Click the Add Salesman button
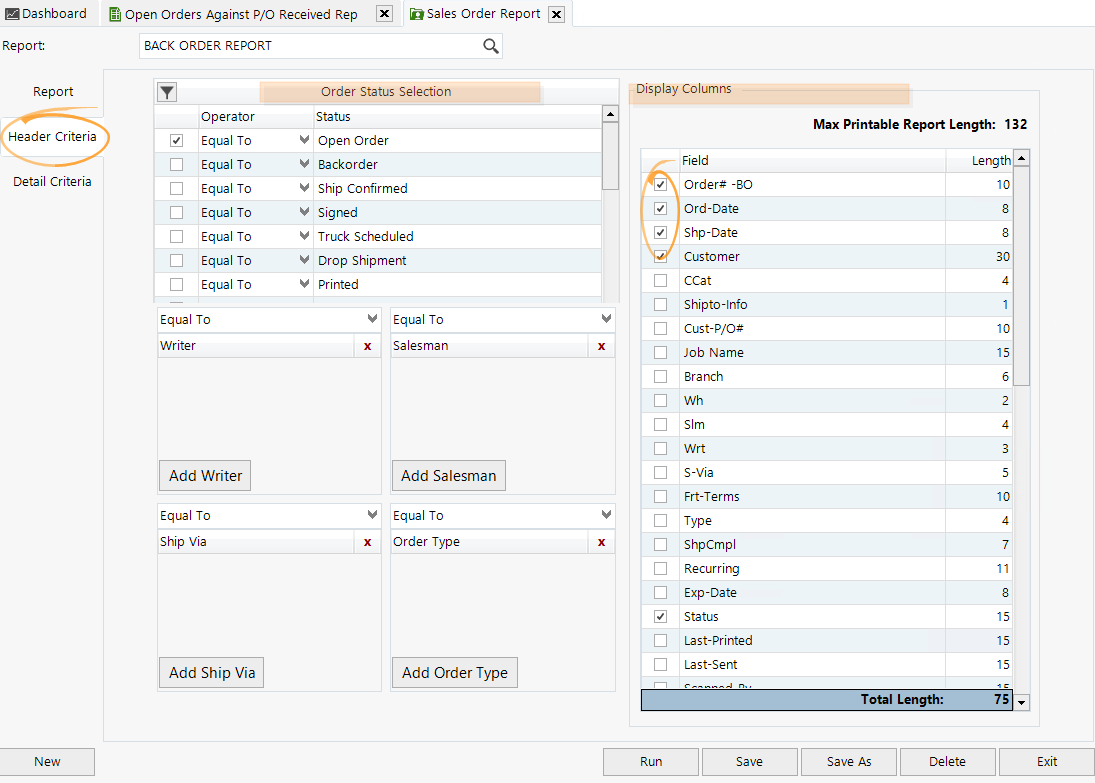Screen dimensions: 1095x783 [x=448, y=476]
